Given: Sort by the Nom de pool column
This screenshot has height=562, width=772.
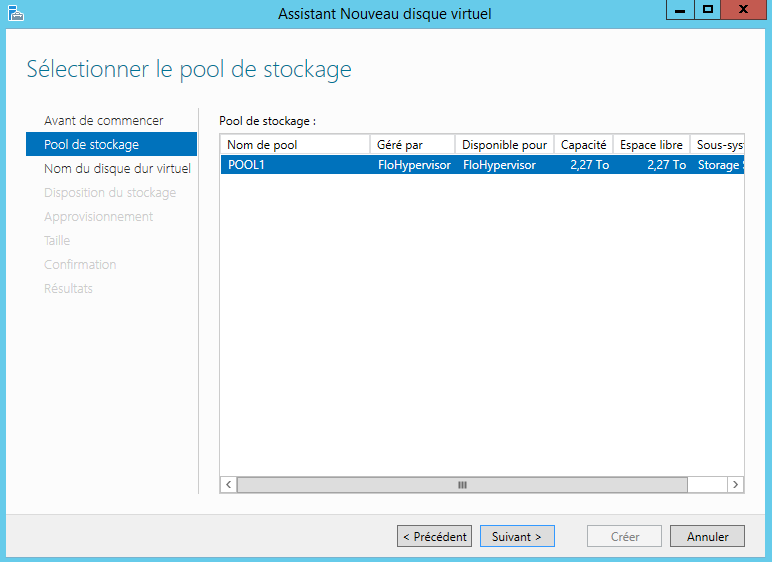Looking at the screenshot, I should click(x=295, y=145).
